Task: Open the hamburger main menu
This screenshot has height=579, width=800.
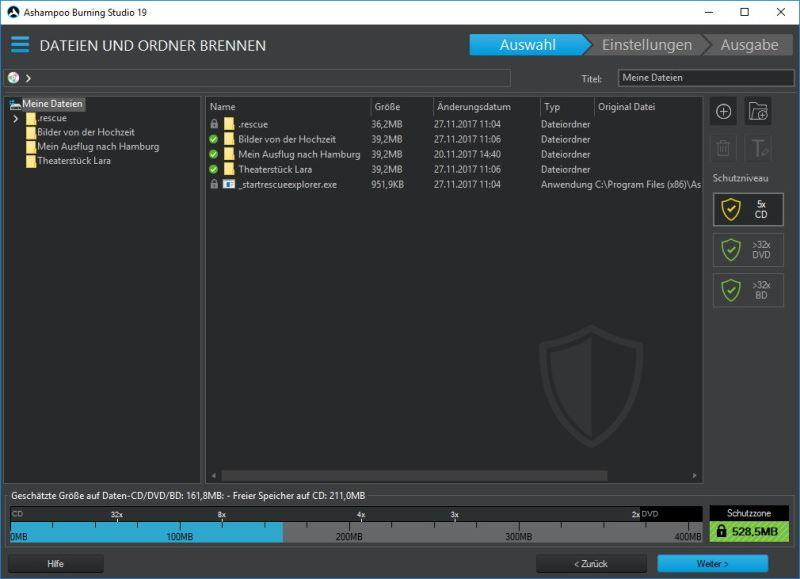Action: pyautogui.click(x=20, y=45)
